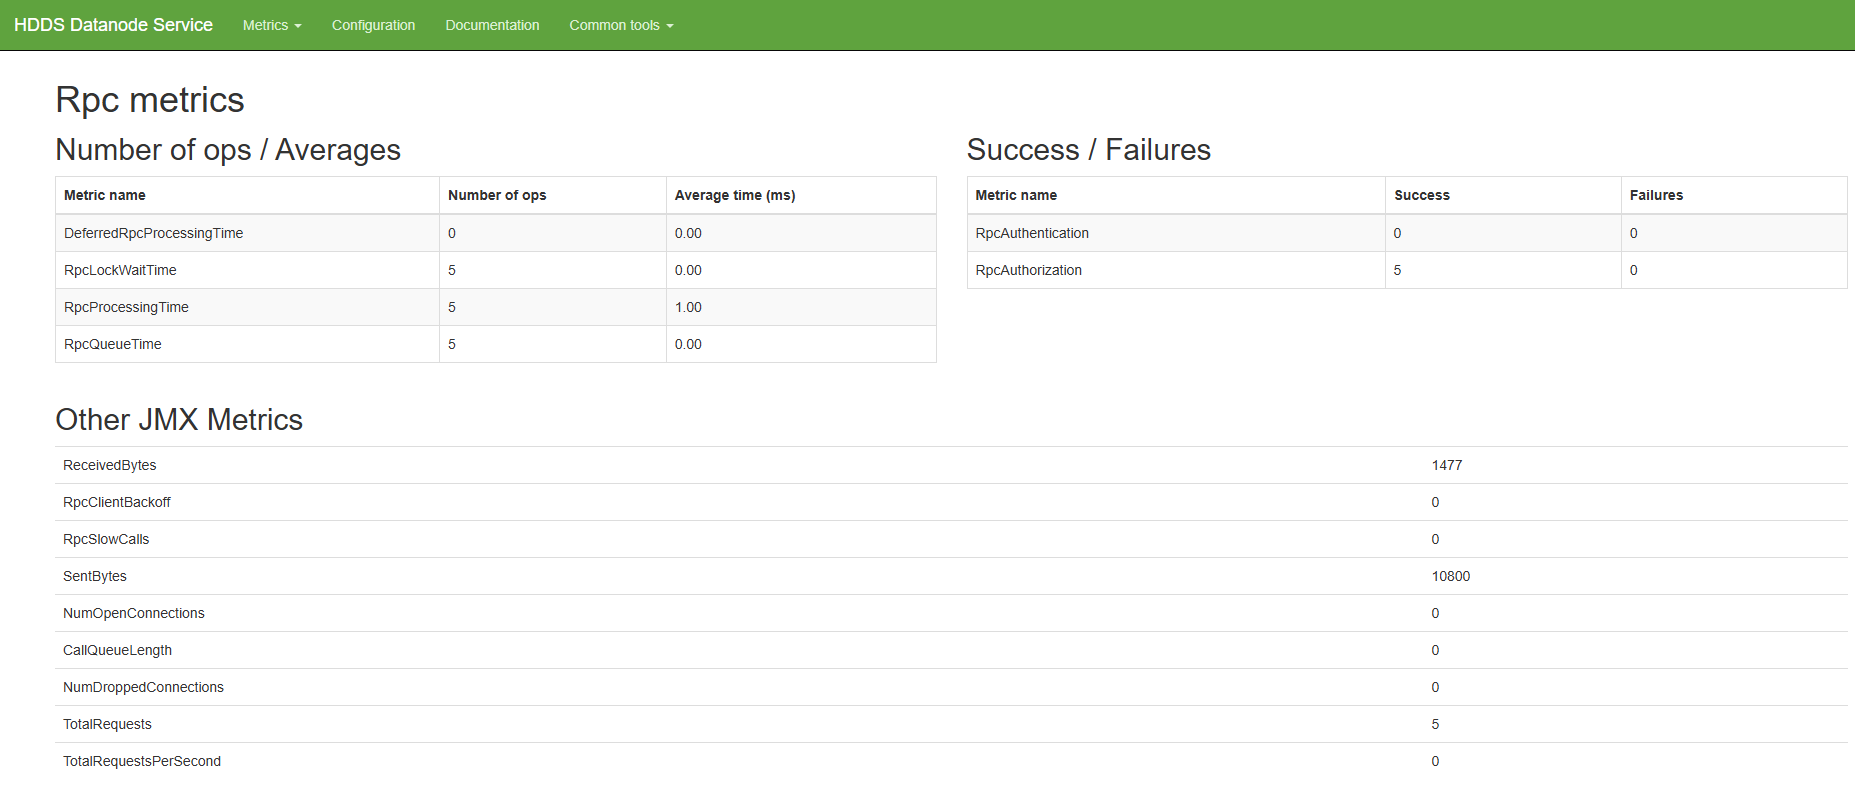Click the NumDroppedConnections metric label

click(x=144, y=687)
